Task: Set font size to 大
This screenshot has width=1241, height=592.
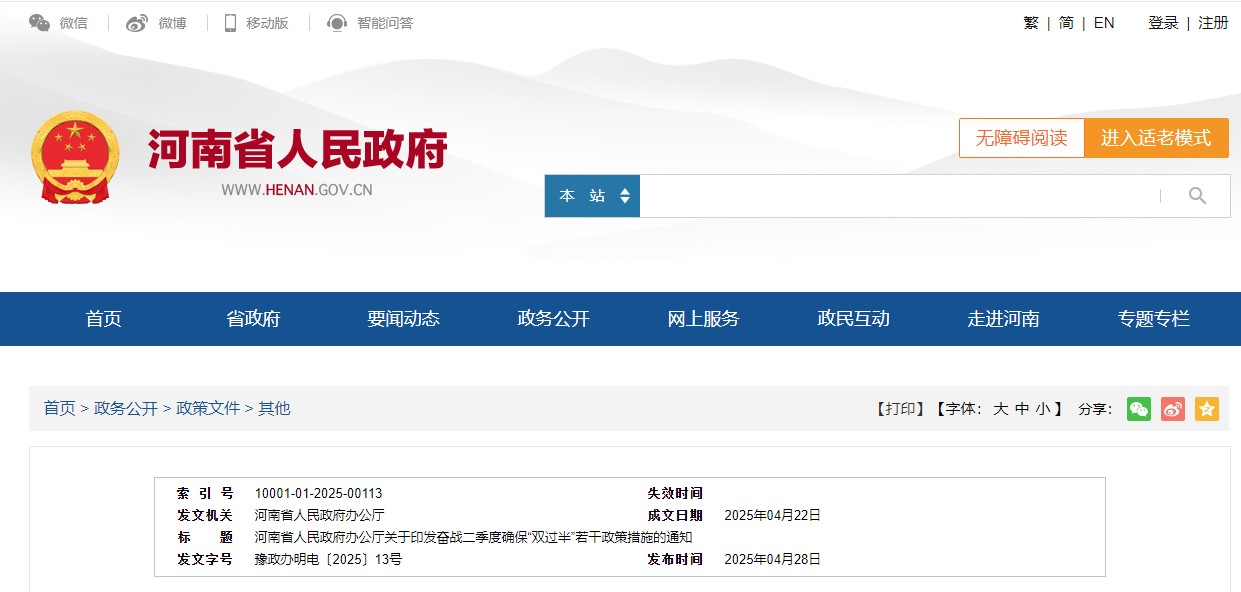Action: (x=1000, y=409)
